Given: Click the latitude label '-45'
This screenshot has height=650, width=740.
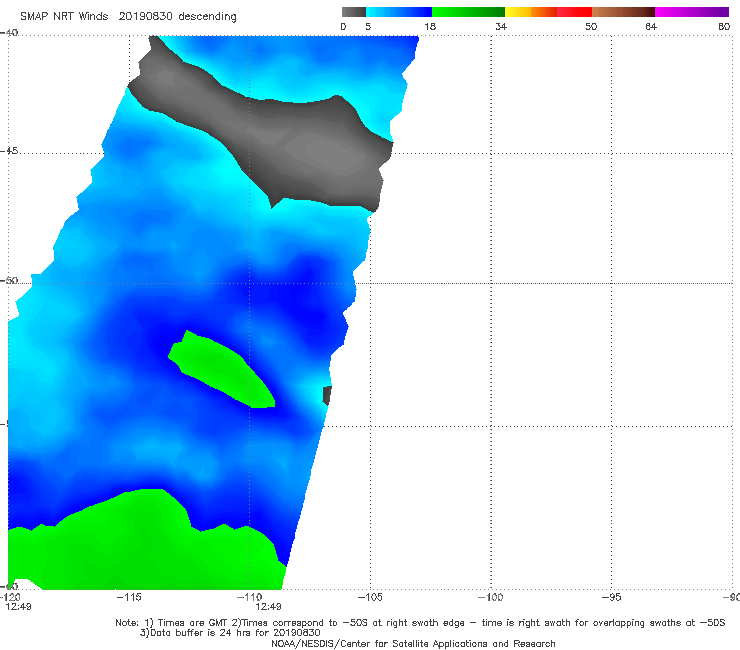Looking at the screenshot, I should coord(9,151).
